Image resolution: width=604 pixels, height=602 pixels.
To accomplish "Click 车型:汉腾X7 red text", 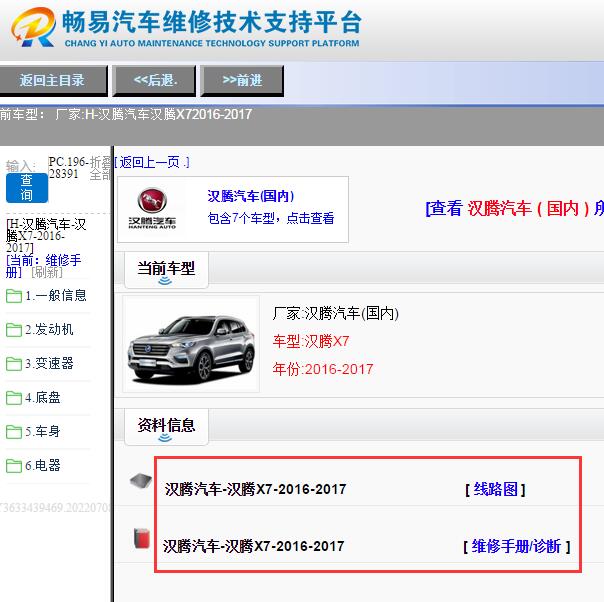I will pyautogui.click(x=311, y=341).
